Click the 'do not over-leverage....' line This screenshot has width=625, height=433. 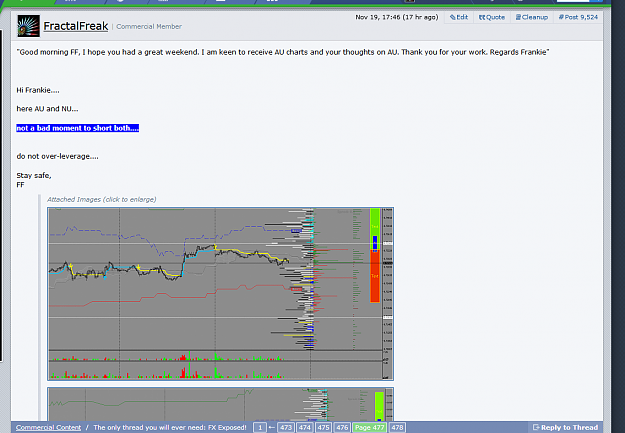57,156
